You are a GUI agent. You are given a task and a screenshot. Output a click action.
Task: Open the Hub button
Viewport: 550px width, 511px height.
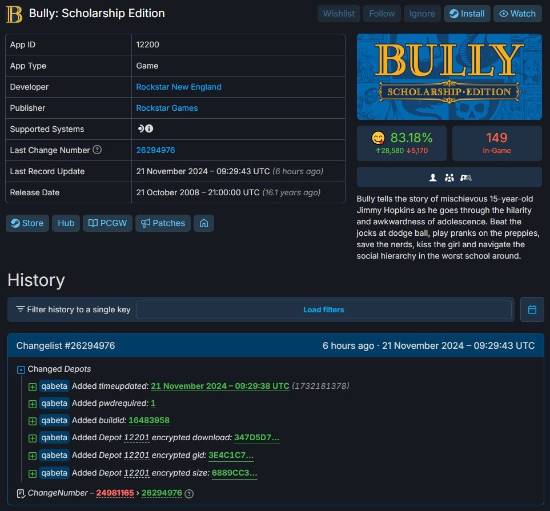pyautogui.click(x=66, y=223)
